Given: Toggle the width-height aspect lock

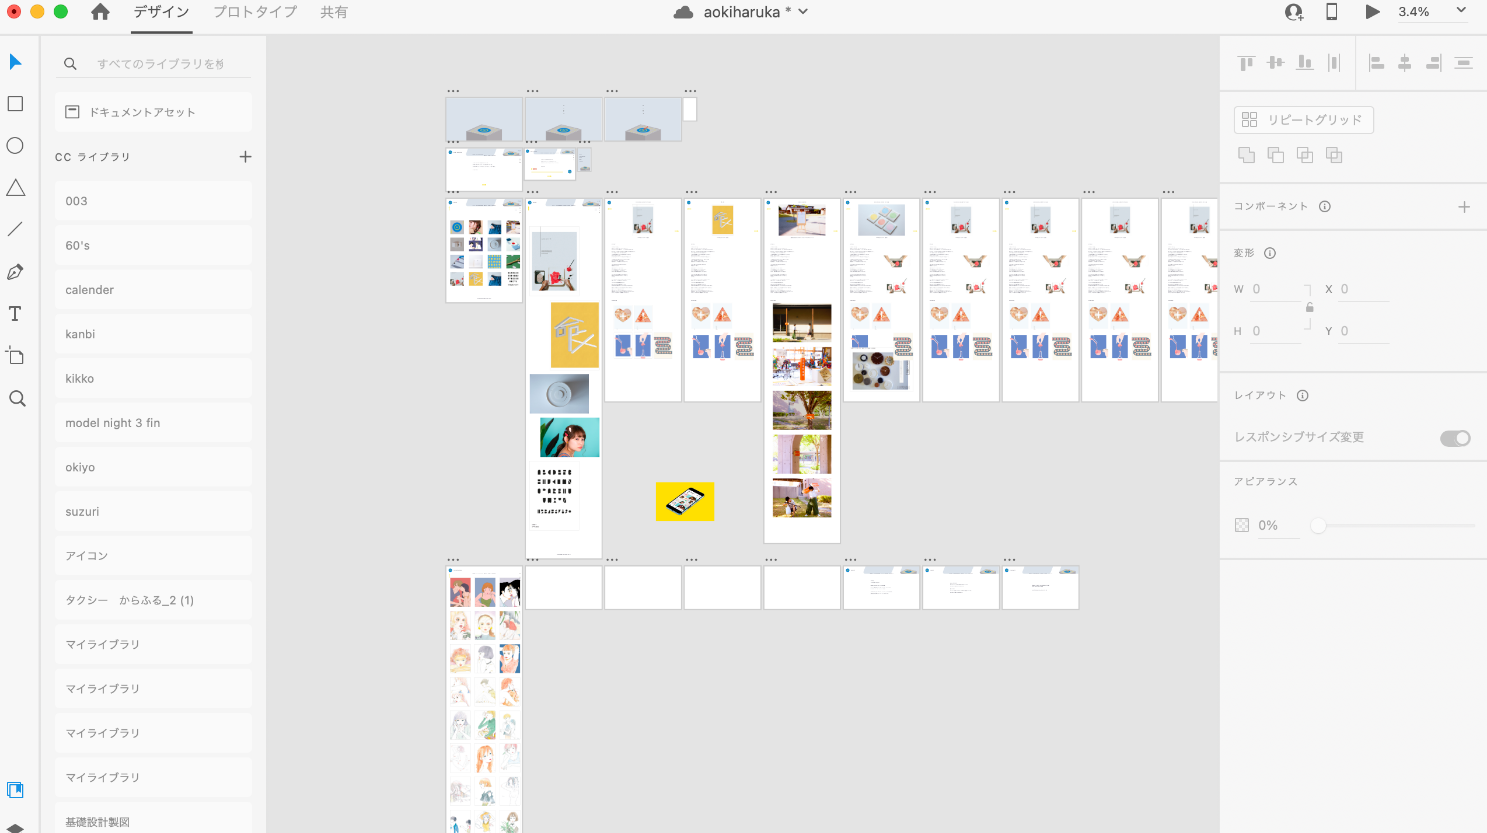Looking at the screenshot, I should [1309, 308].
